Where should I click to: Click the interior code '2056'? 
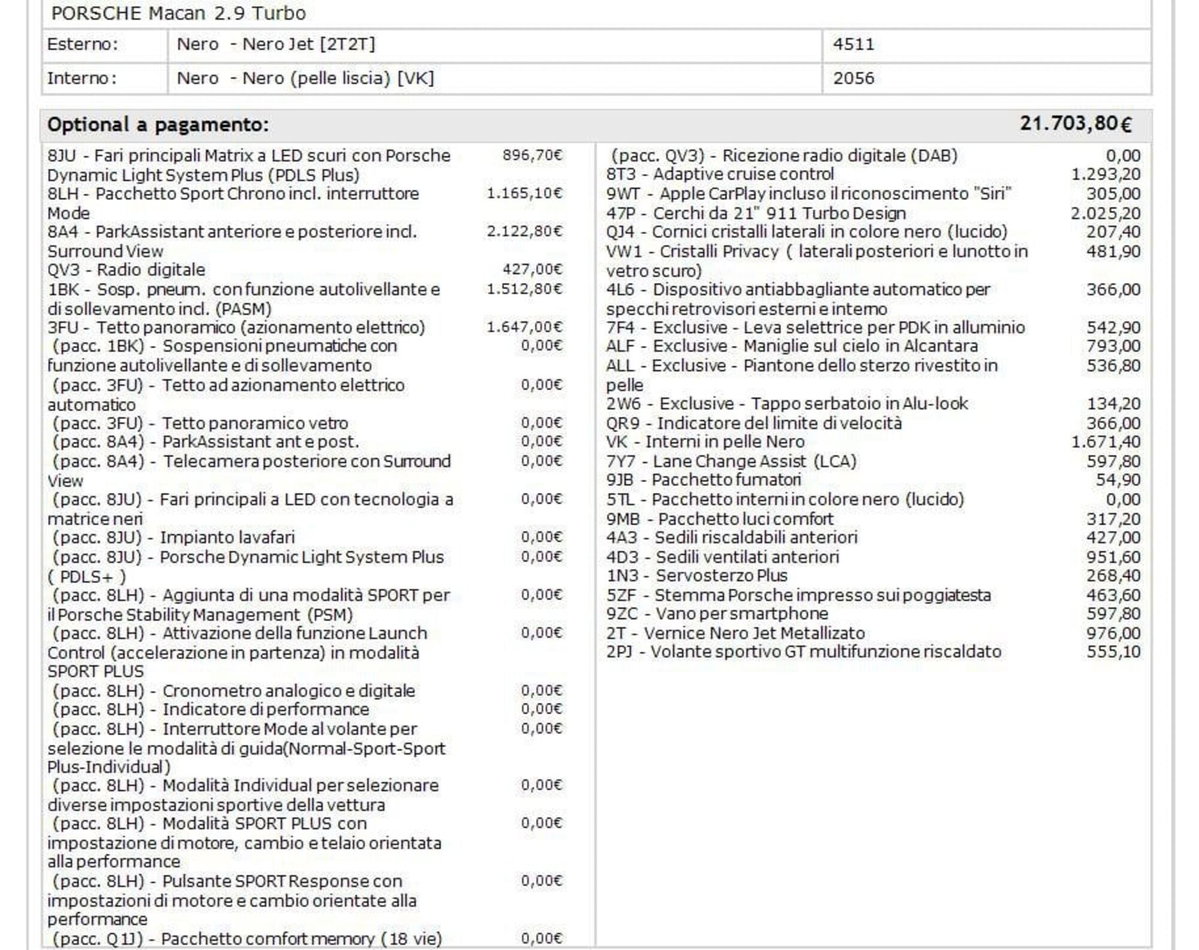[x=853, y=78]
